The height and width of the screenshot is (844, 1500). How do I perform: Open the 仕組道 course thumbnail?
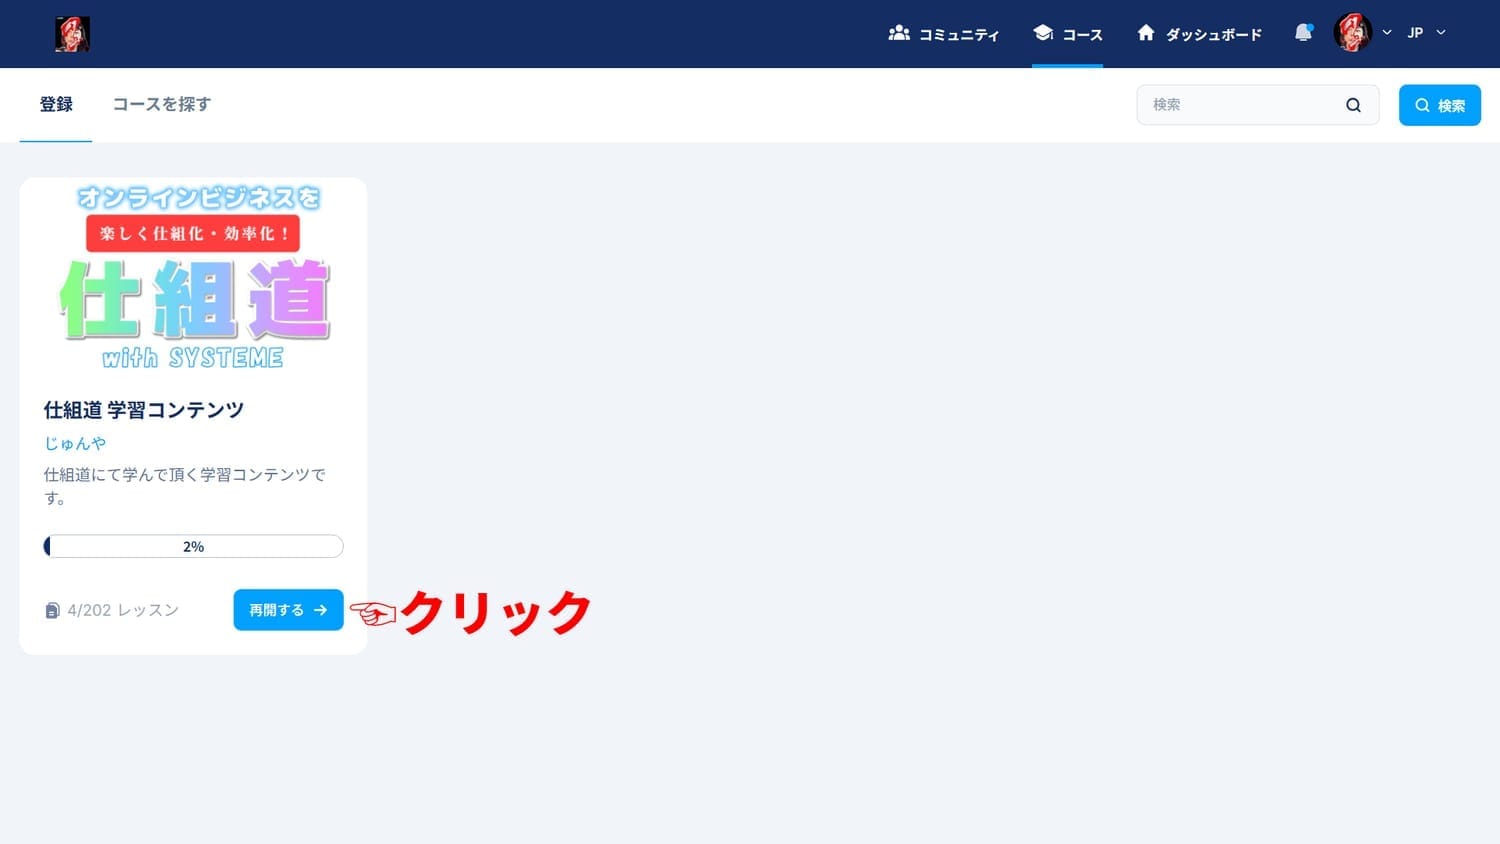click(193, 278)
